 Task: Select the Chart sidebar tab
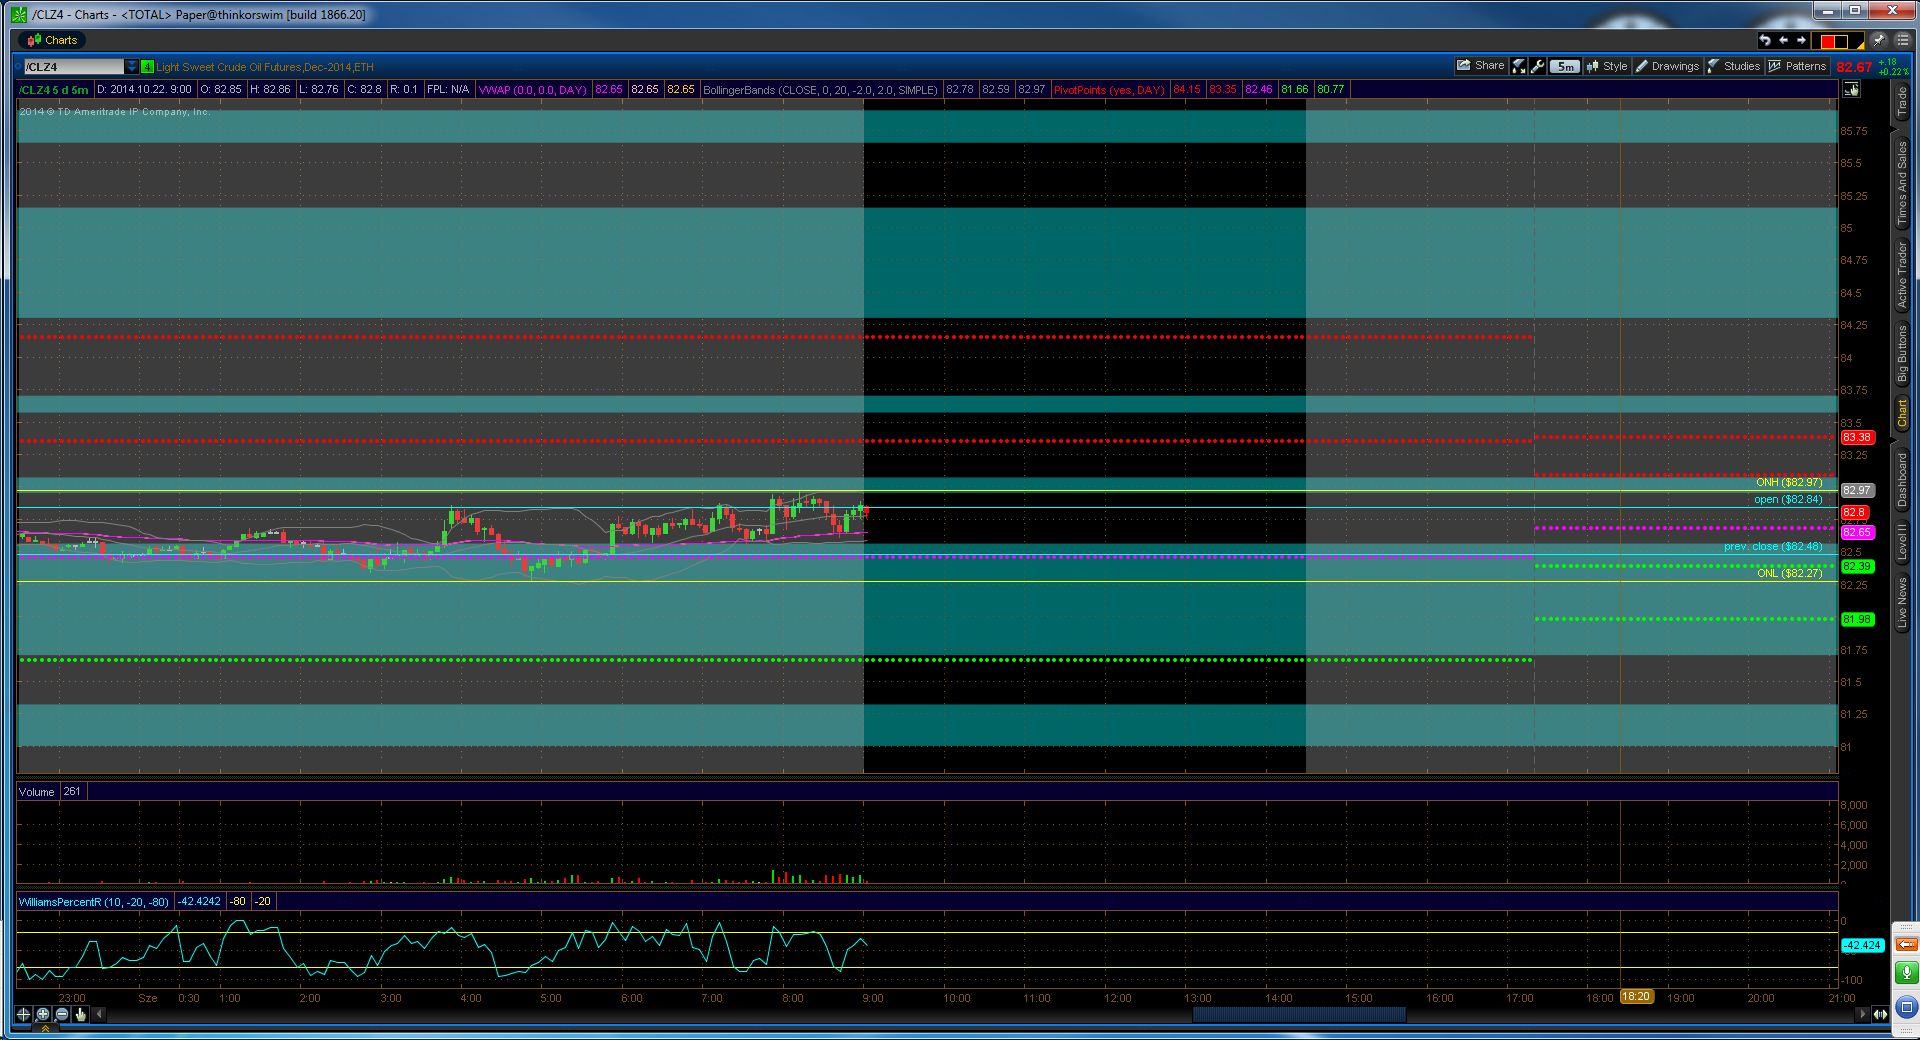(1902, 413)
